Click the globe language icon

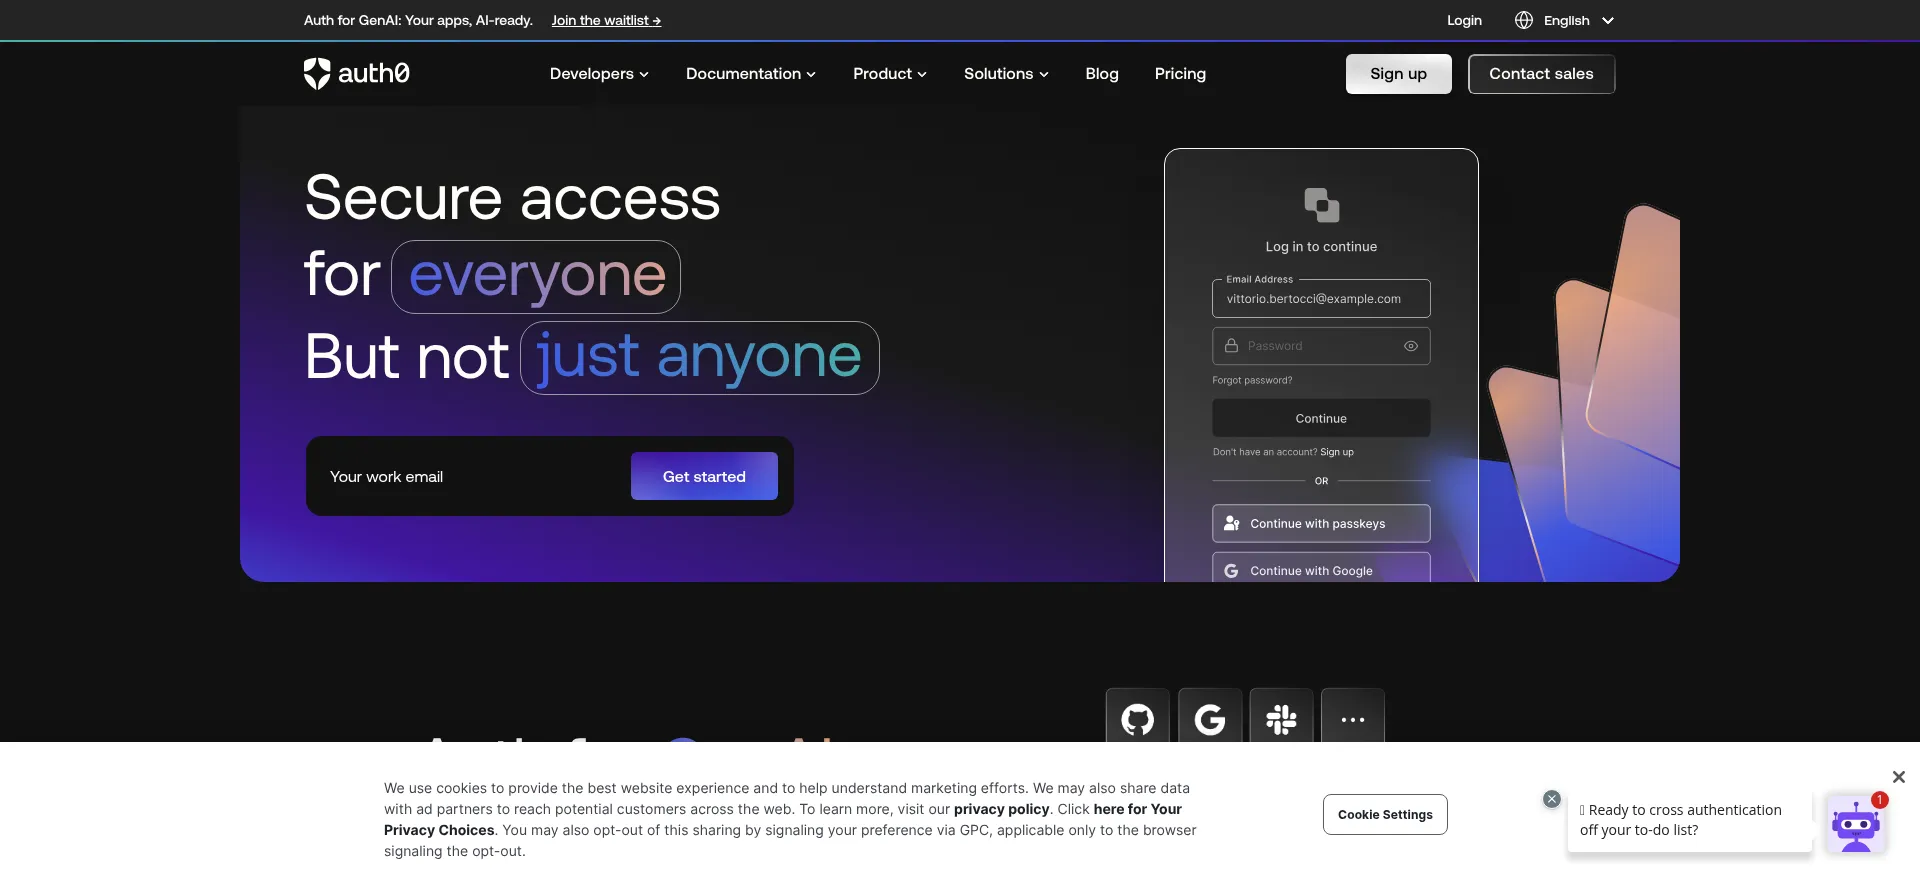click(x=1523, y=20)
